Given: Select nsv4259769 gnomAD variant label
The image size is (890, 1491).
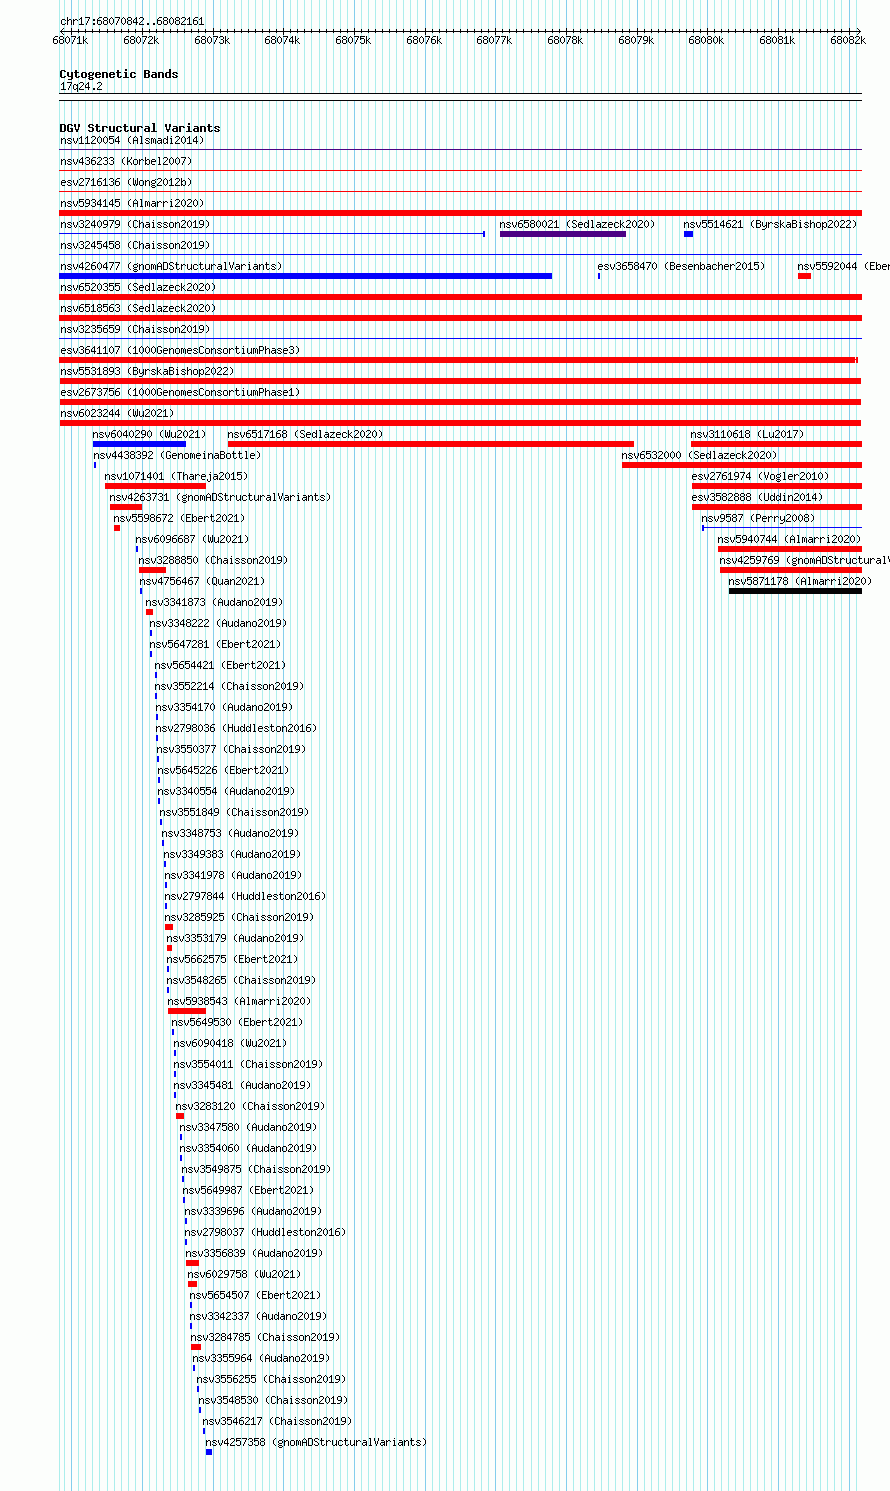Looking at the screenshot, I should click(805, 560).
